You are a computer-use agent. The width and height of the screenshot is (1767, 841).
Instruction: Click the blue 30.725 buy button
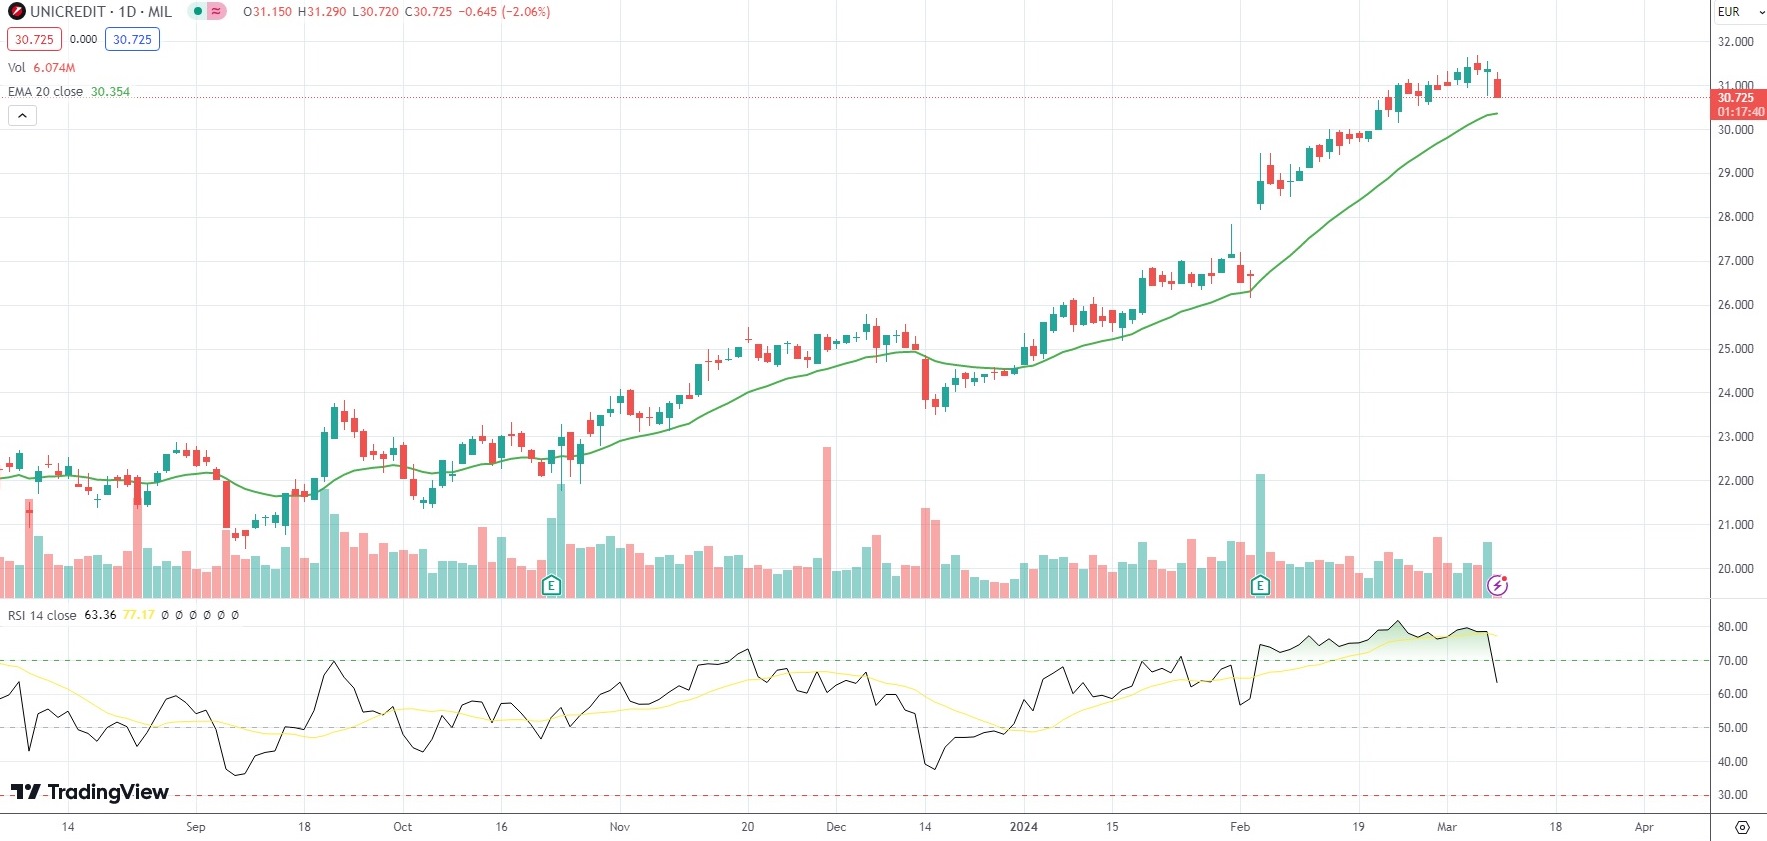coord(132,40)
